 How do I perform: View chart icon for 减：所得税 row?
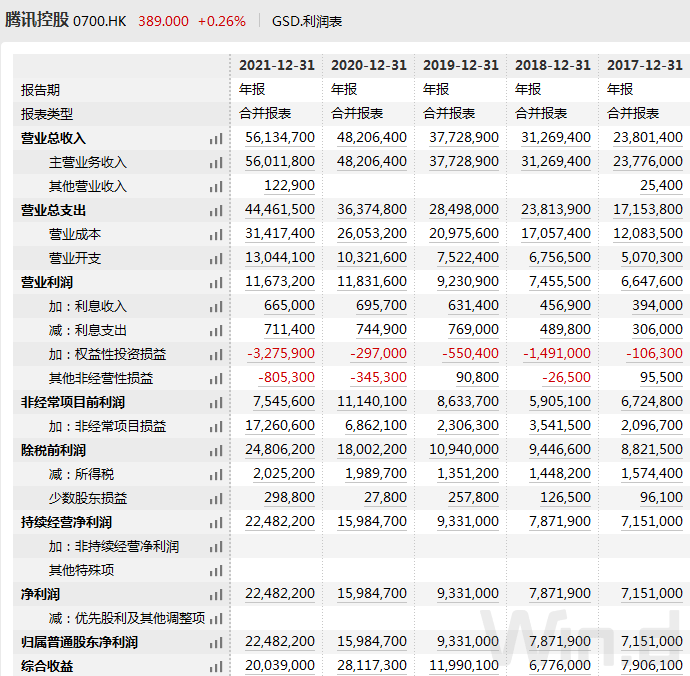point(216,475)
